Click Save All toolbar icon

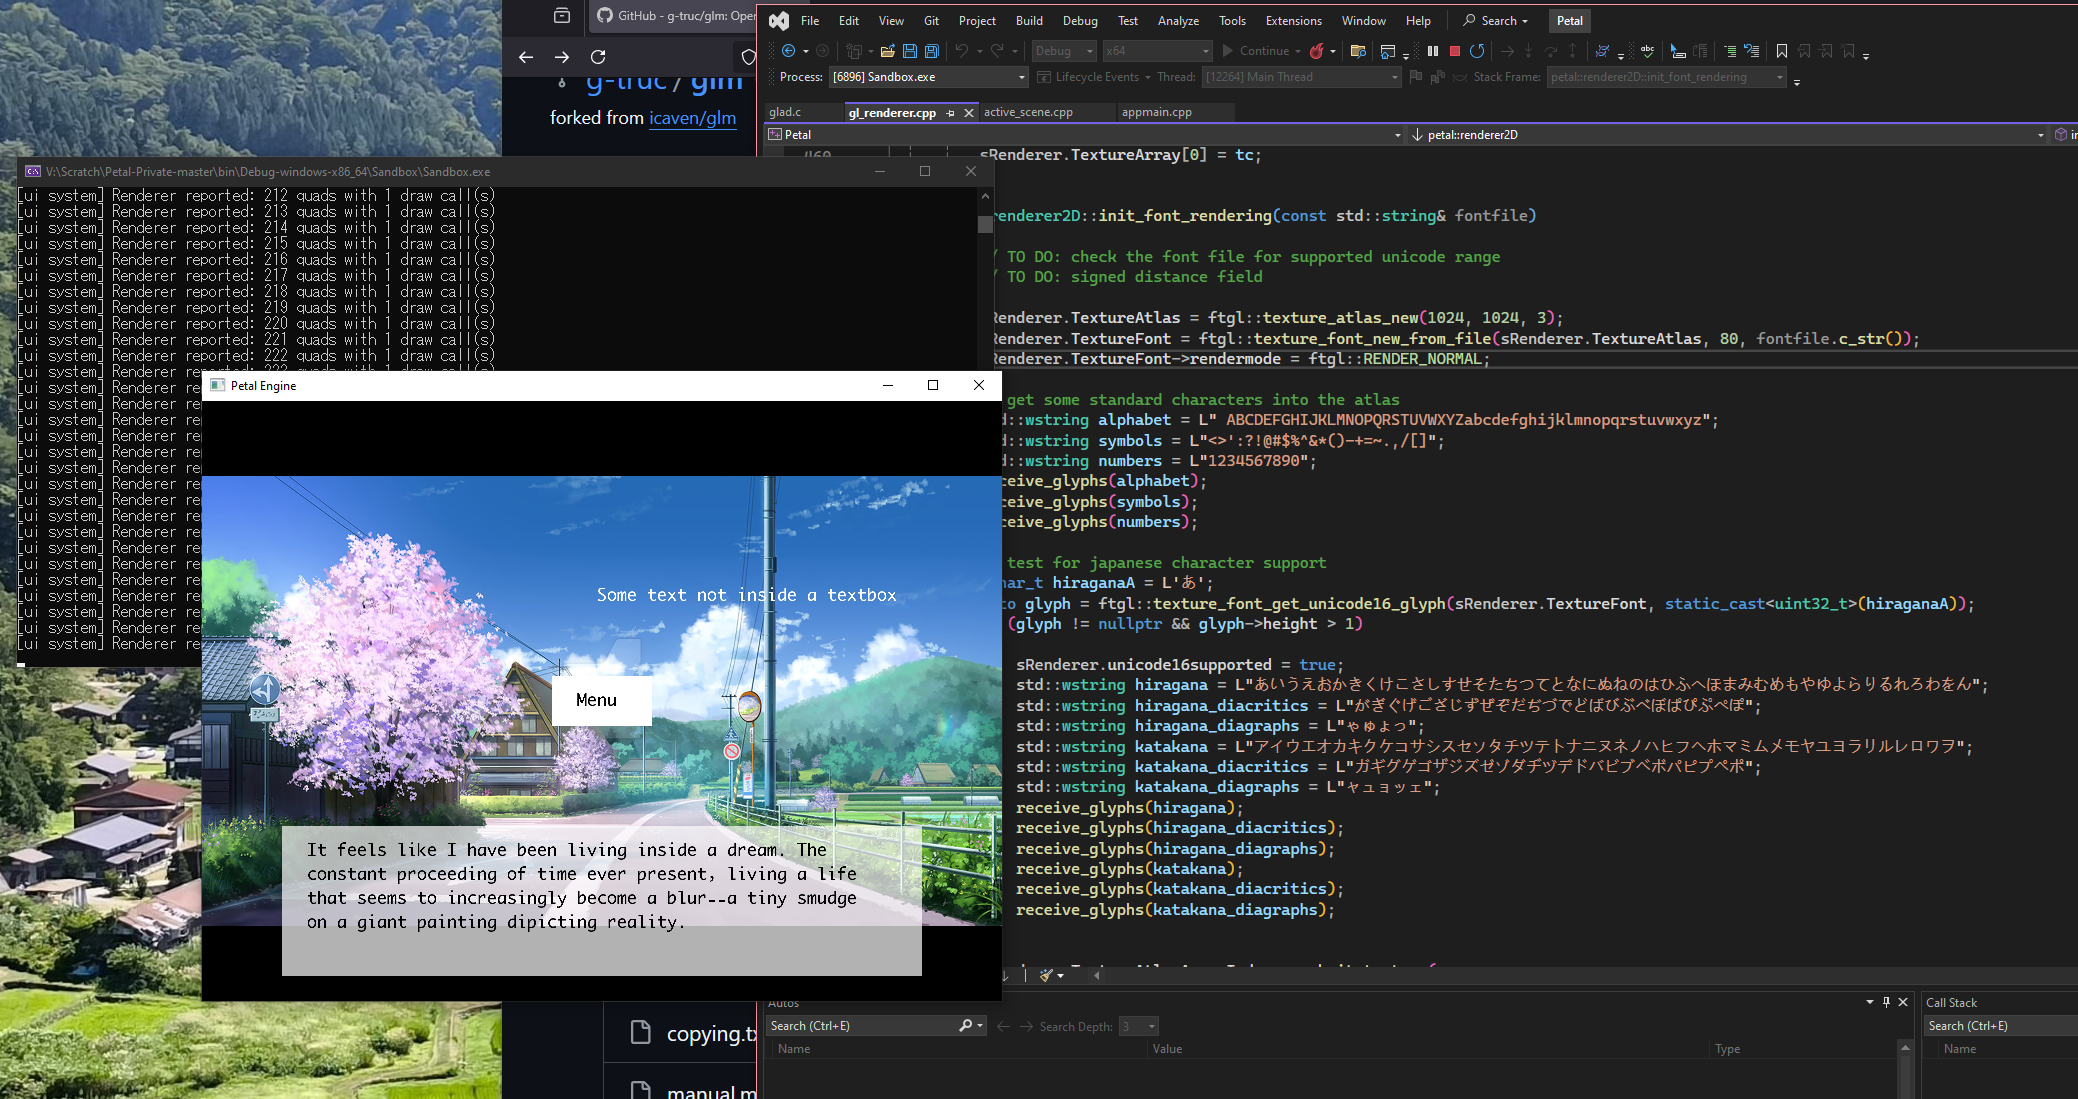pyautogui.click(x=932, y=51)
